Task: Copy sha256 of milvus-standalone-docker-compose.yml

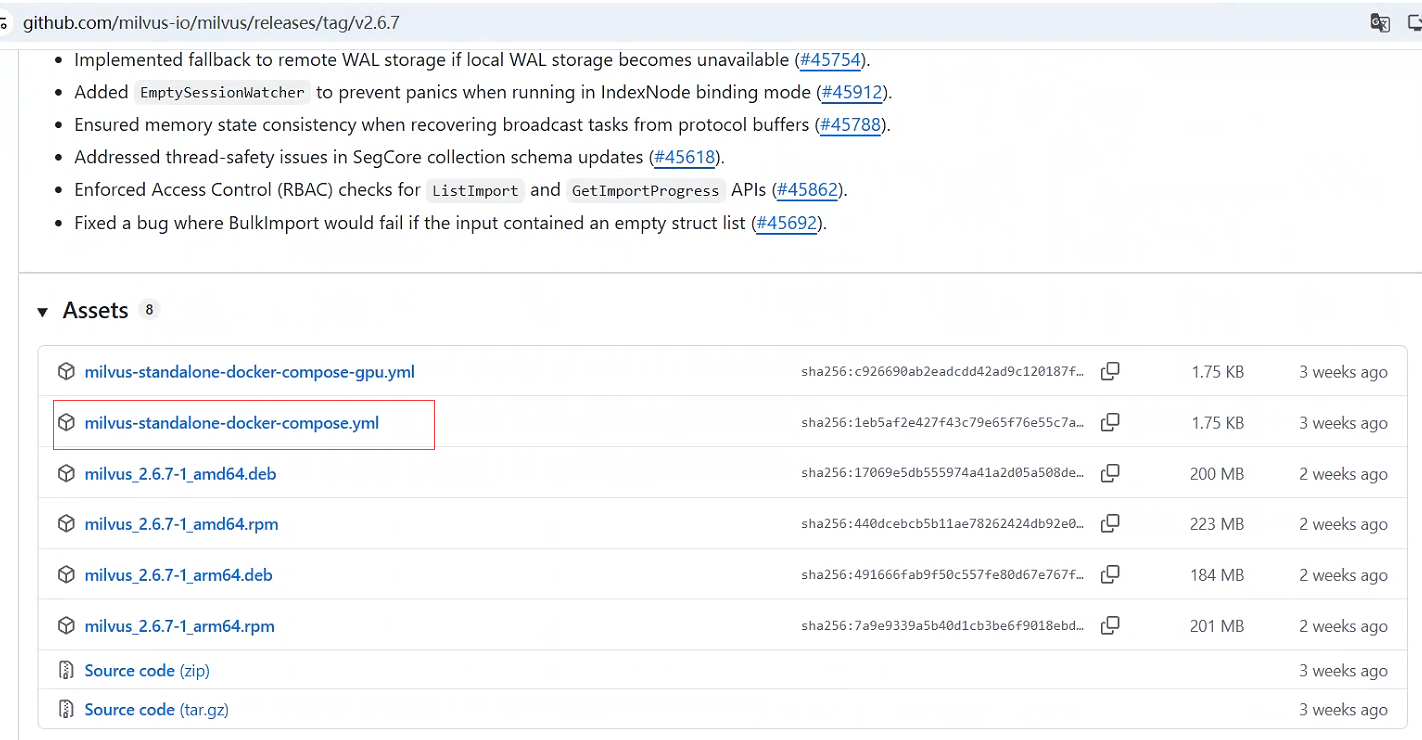Action: [x=1110, y=423]
